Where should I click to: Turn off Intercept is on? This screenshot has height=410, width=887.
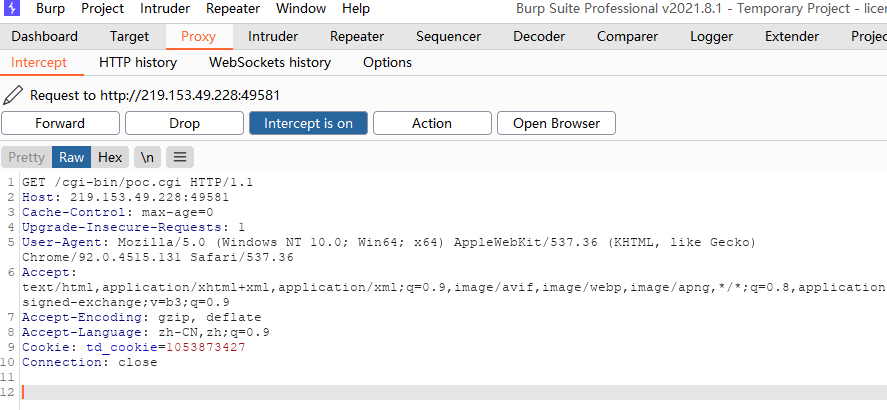coord(308,123)
